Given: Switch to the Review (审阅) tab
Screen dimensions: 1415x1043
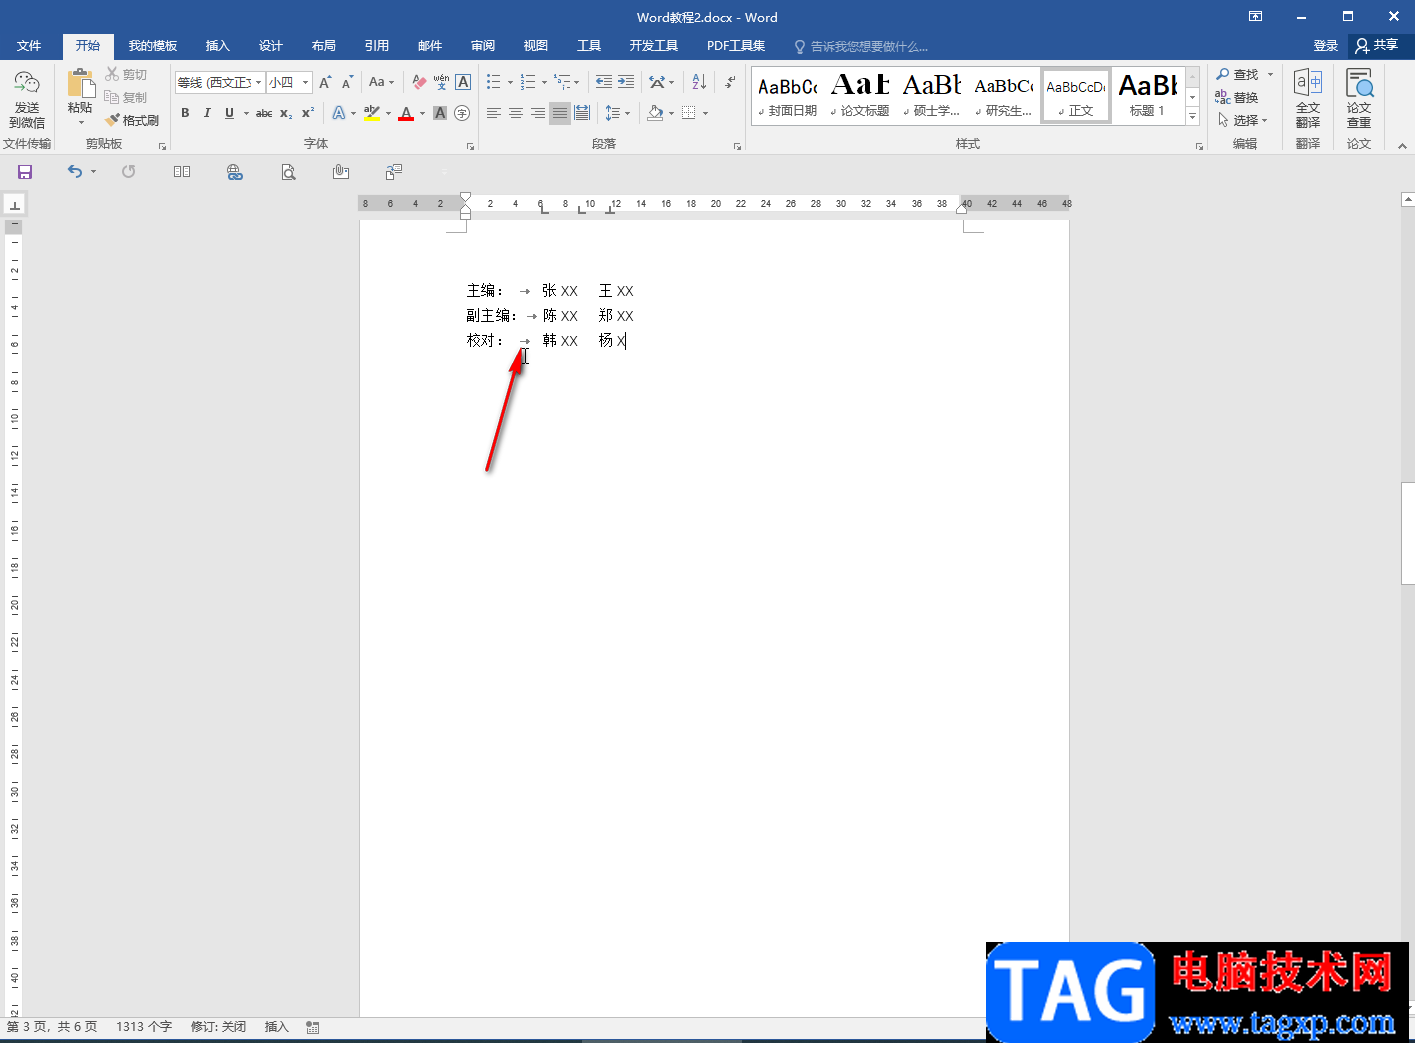Looking at the screenshot, I should tap(483, 46).
